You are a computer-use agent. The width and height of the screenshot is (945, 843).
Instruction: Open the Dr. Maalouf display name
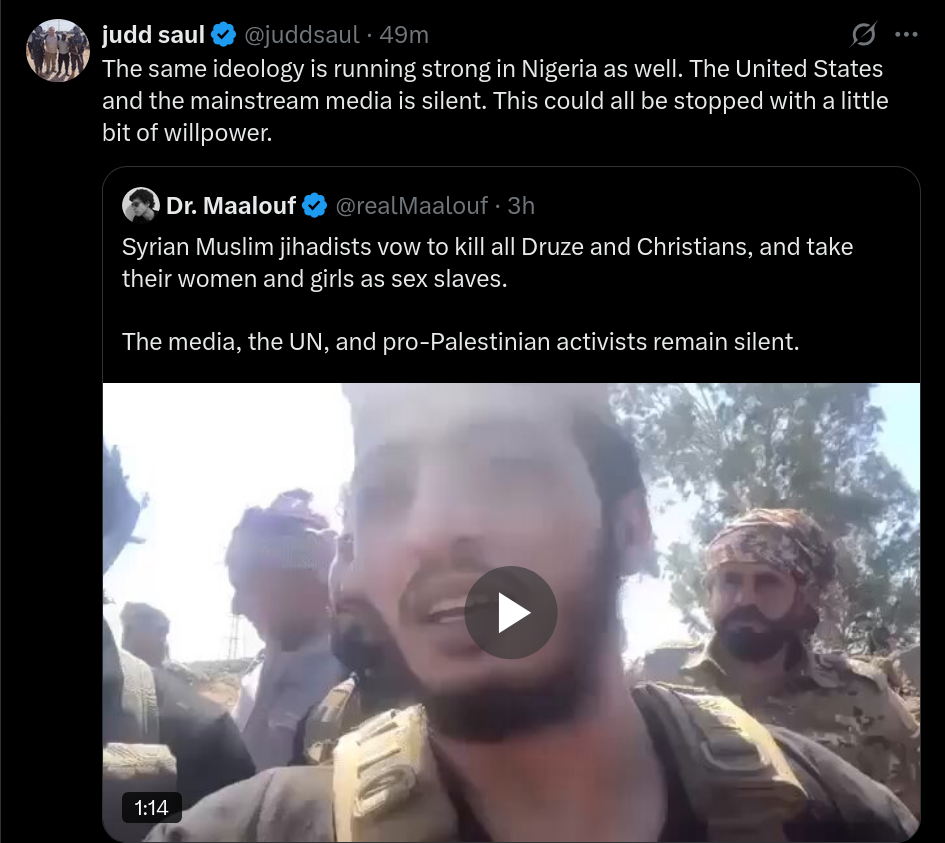coord(231,205)
